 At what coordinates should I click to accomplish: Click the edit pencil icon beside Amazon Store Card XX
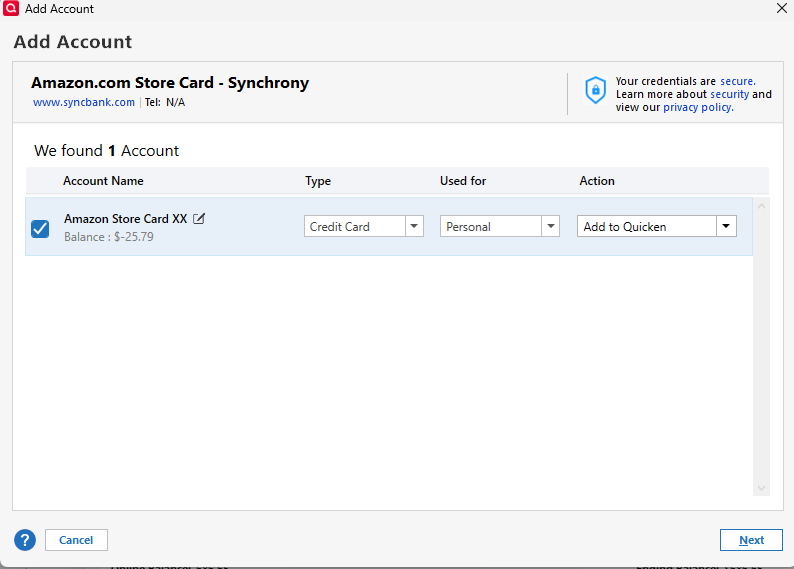199,219
